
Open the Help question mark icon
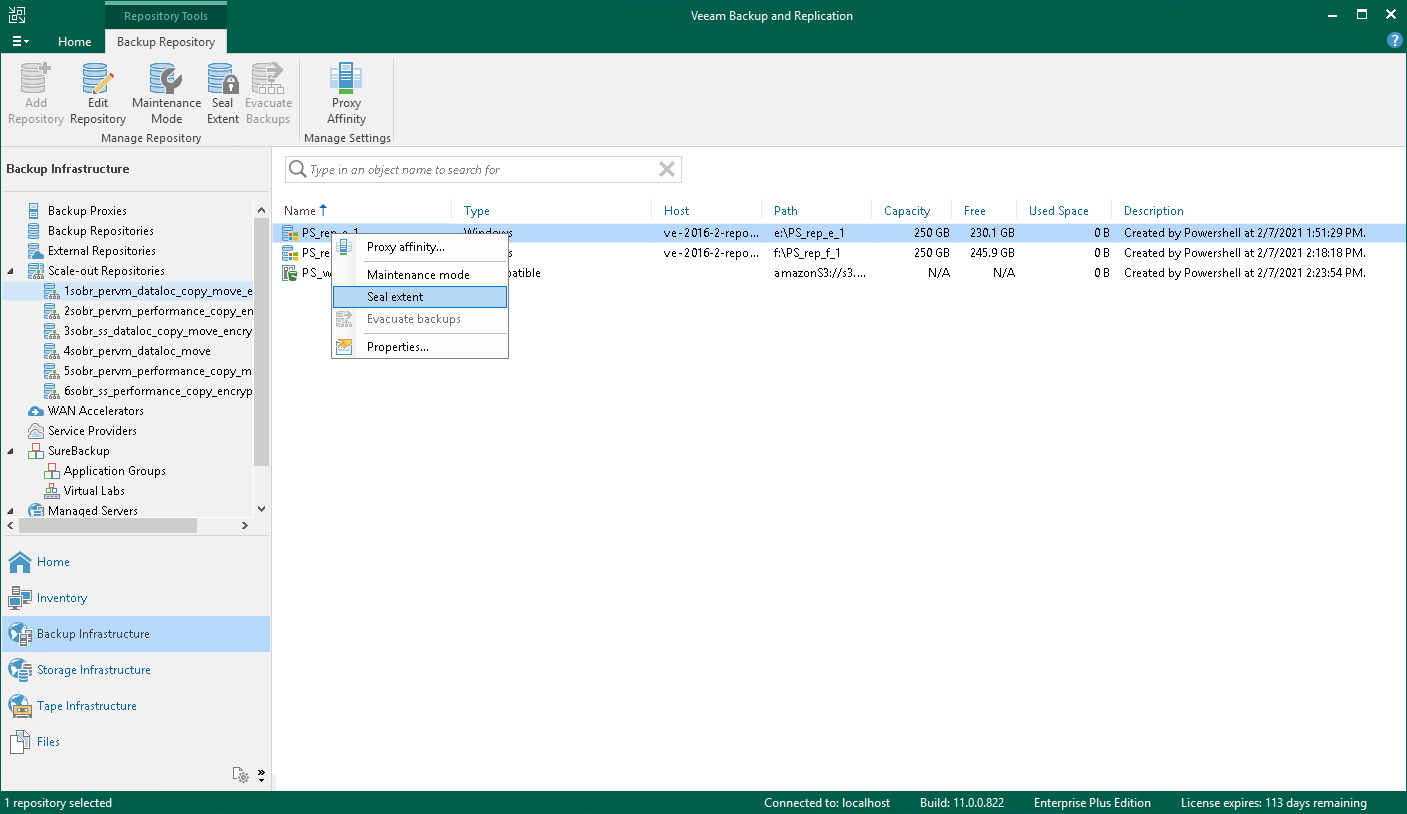pos(1394,41)
